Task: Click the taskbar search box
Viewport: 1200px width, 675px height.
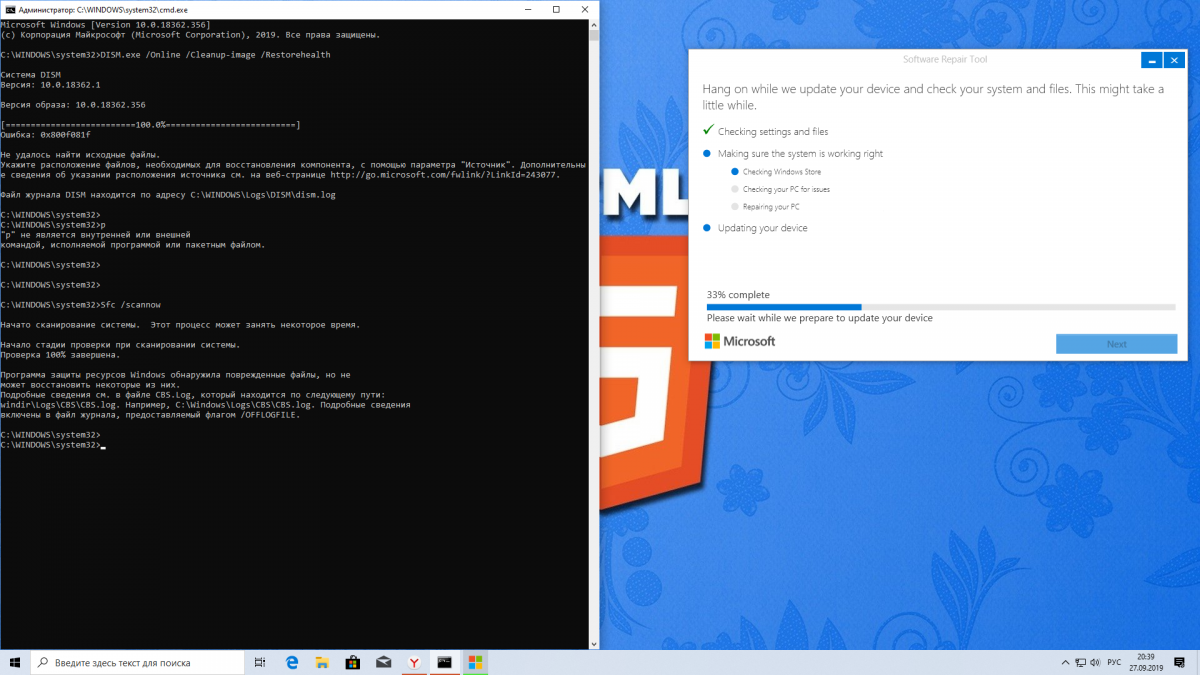Action: point(138,662)
